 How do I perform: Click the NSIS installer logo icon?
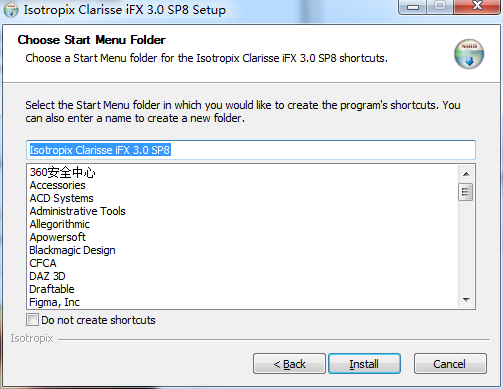pos(469,54)
